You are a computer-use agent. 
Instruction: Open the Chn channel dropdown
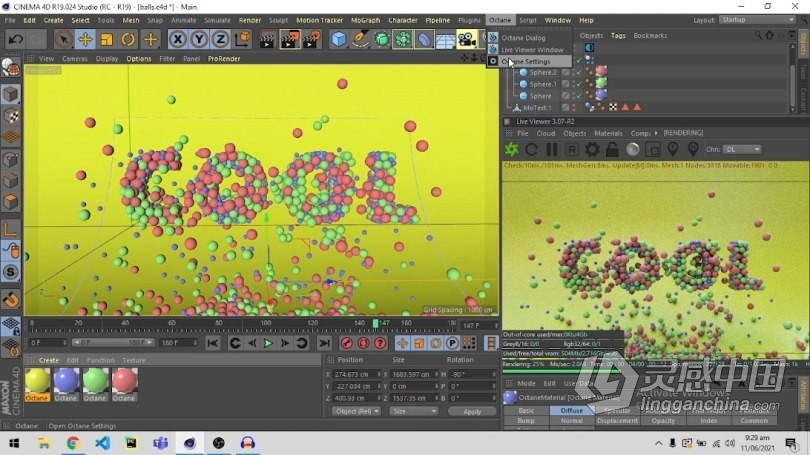pyautogui.click(x=742, y=149)
